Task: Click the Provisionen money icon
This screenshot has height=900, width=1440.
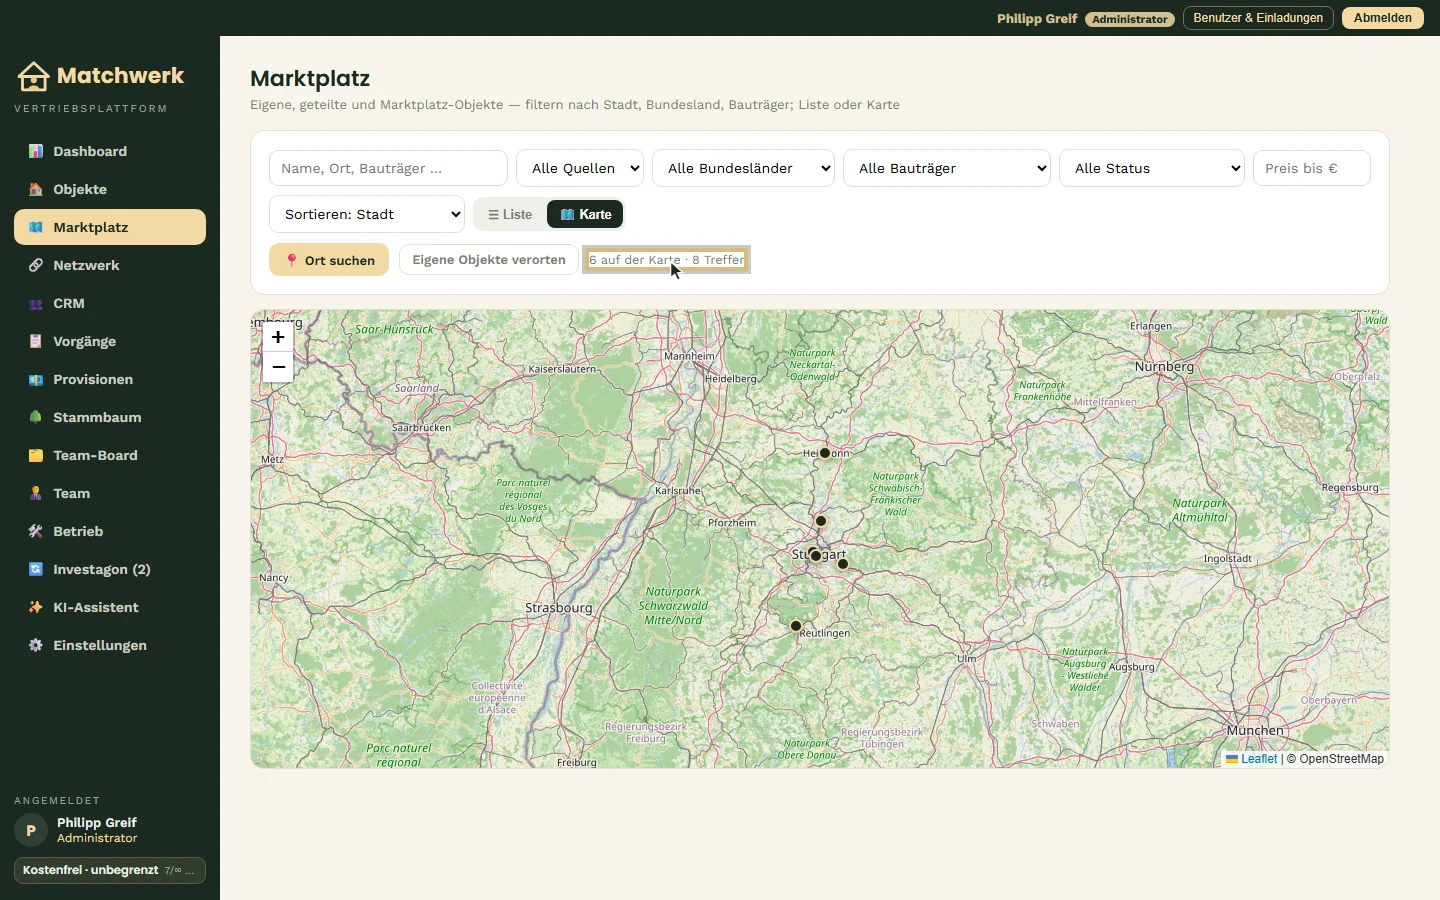Action: pyautogui.click(x=36, y=379)
